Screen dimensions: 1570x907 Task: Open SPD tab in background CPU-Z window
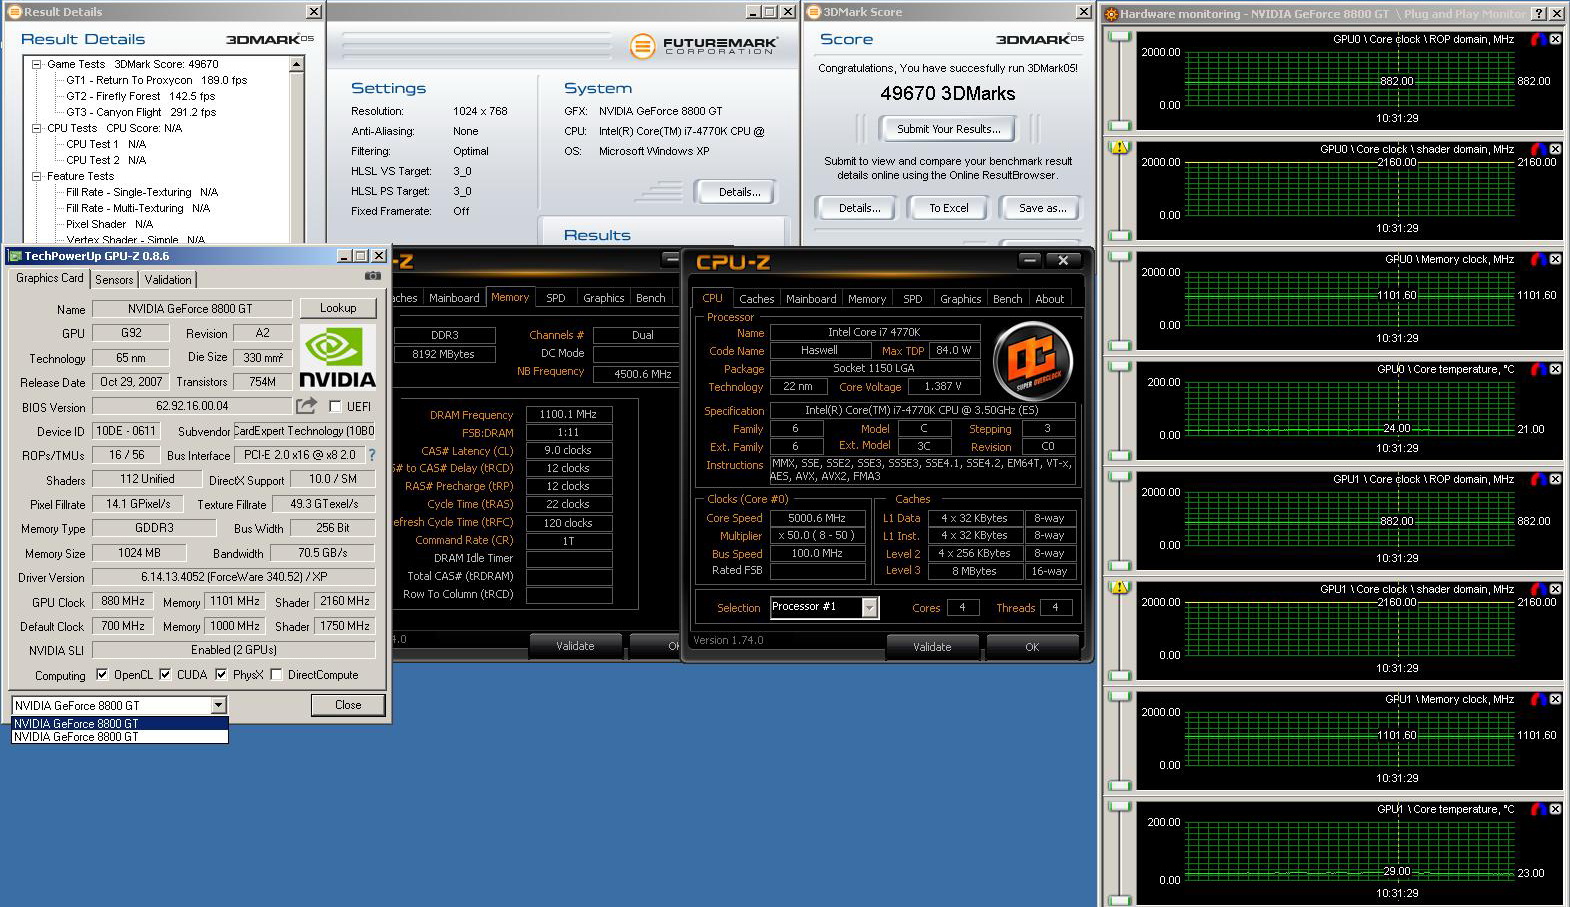(x=555, y=298)
